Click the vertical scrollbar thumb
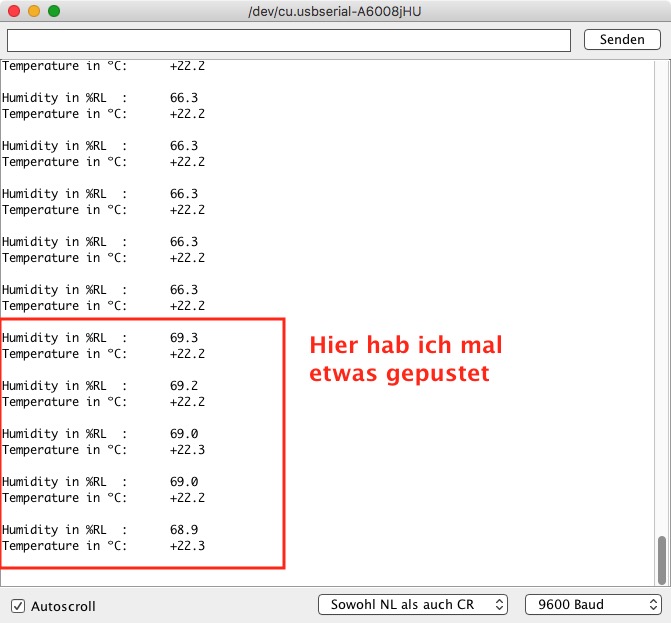 tap(662, 560)
